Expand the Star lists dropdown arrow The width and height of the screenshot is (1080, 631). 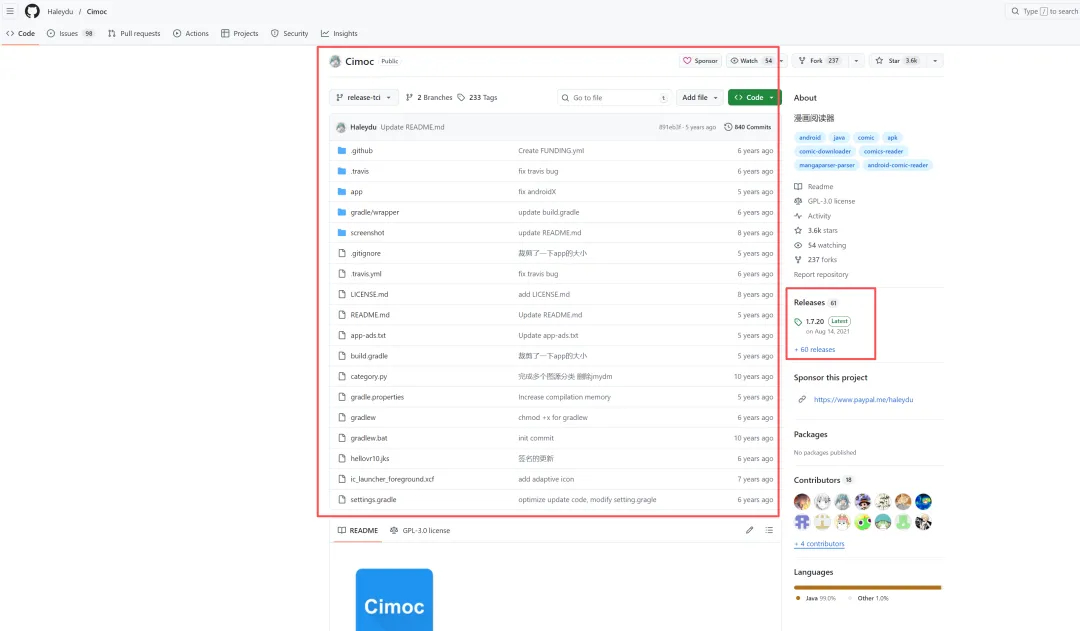[x=935, y=61]
